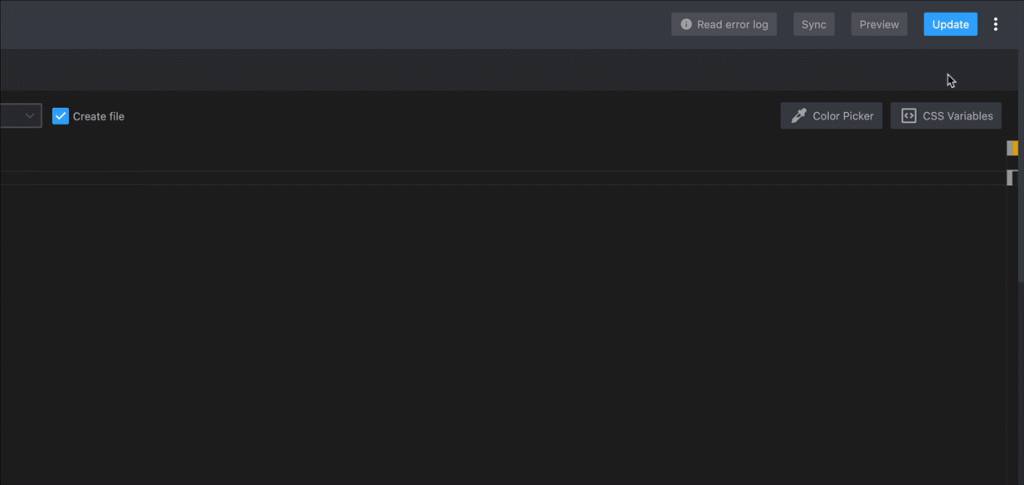This screenshot has height=485, width=1024.
Task: Open the partially visible select box beside Create file
Action: [x=21, y=116]
